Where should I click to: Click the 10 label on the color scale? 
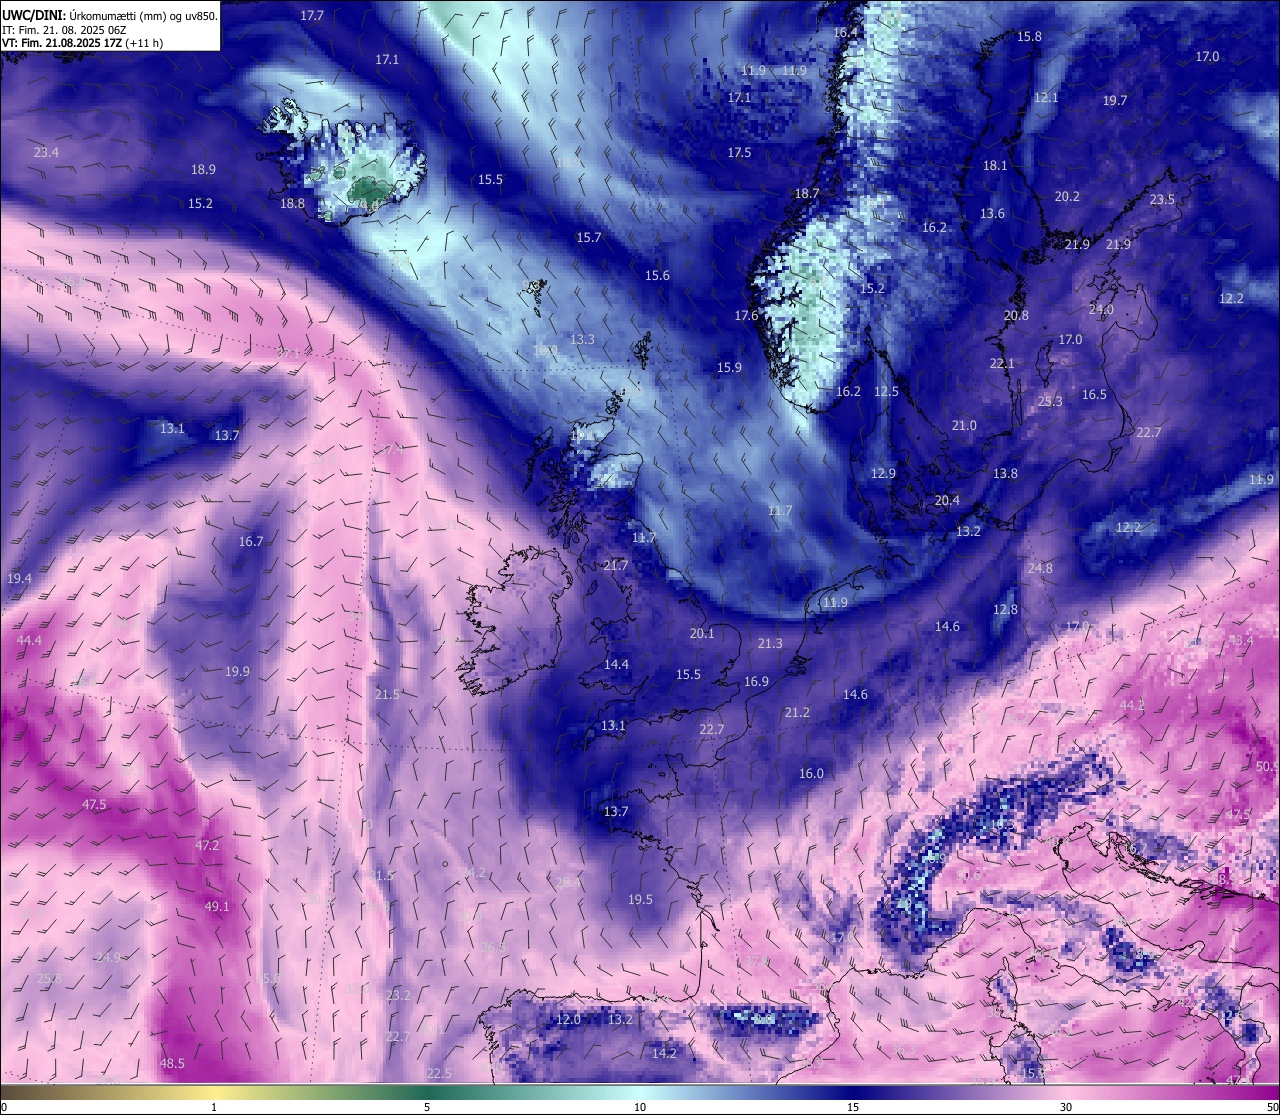click(x=640, y=1107)
